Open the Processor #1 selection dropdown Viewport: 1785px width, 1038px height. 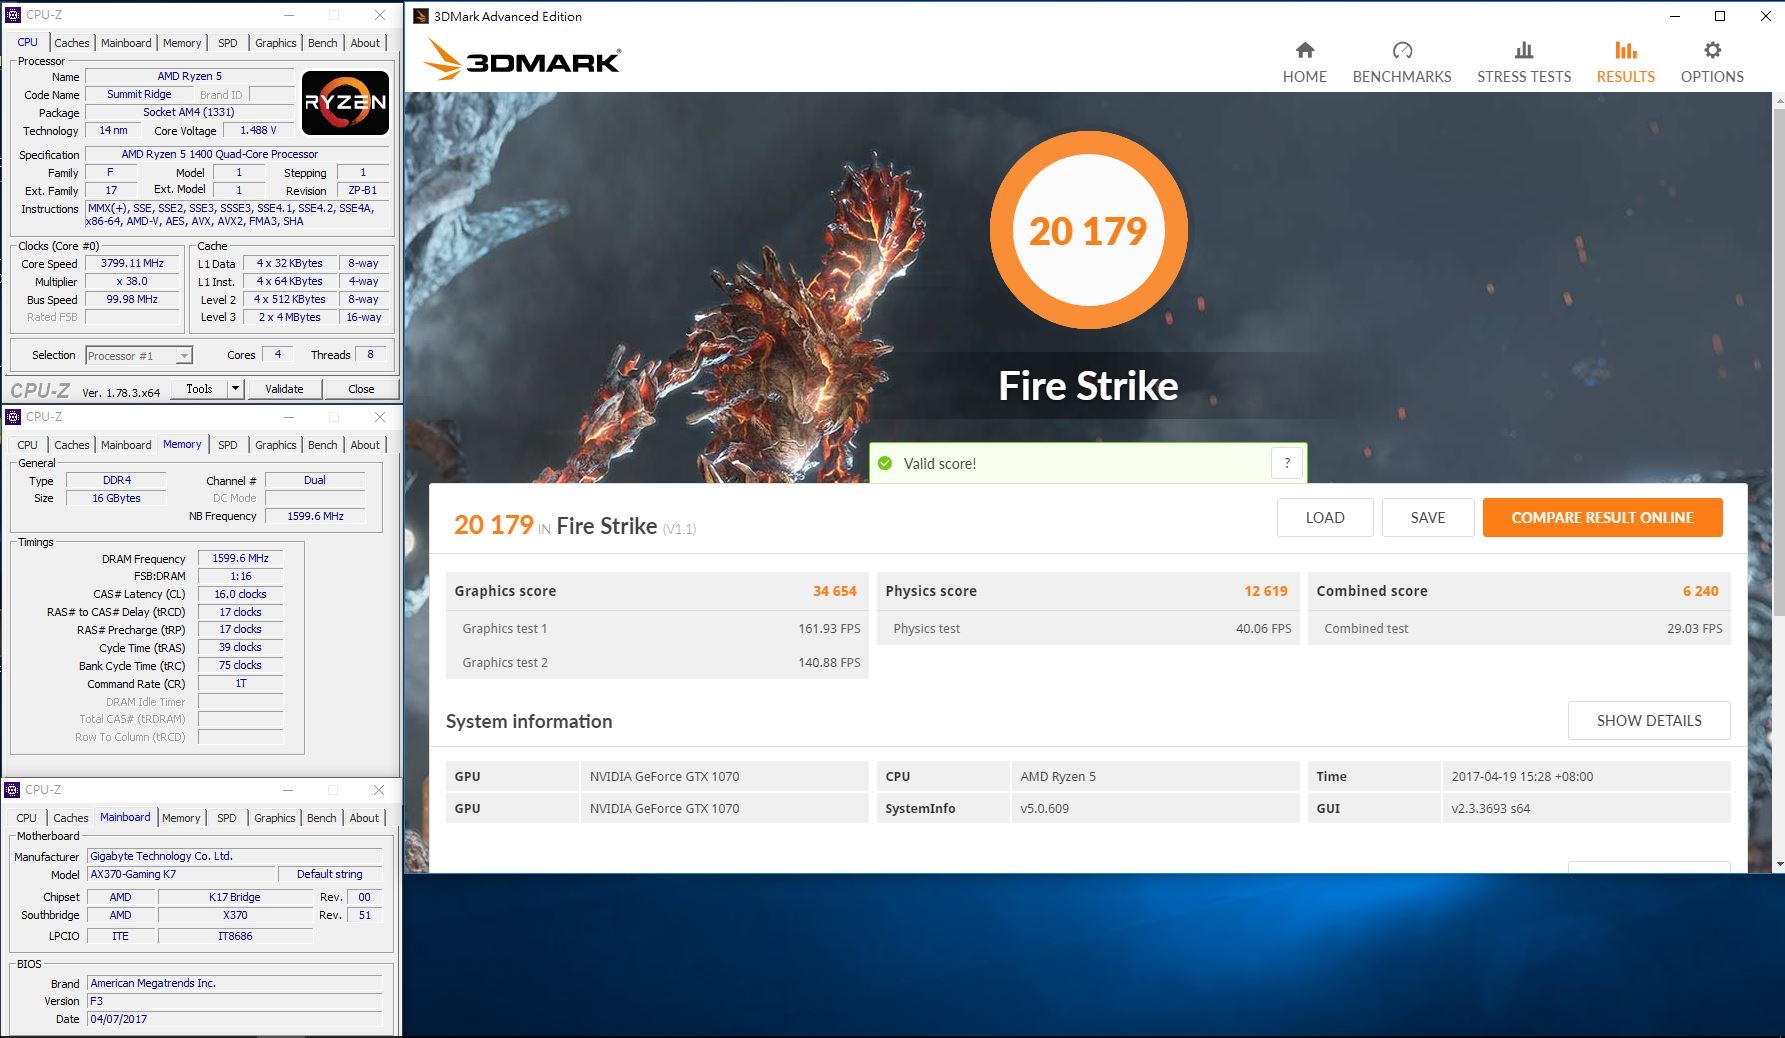[139, 356]
